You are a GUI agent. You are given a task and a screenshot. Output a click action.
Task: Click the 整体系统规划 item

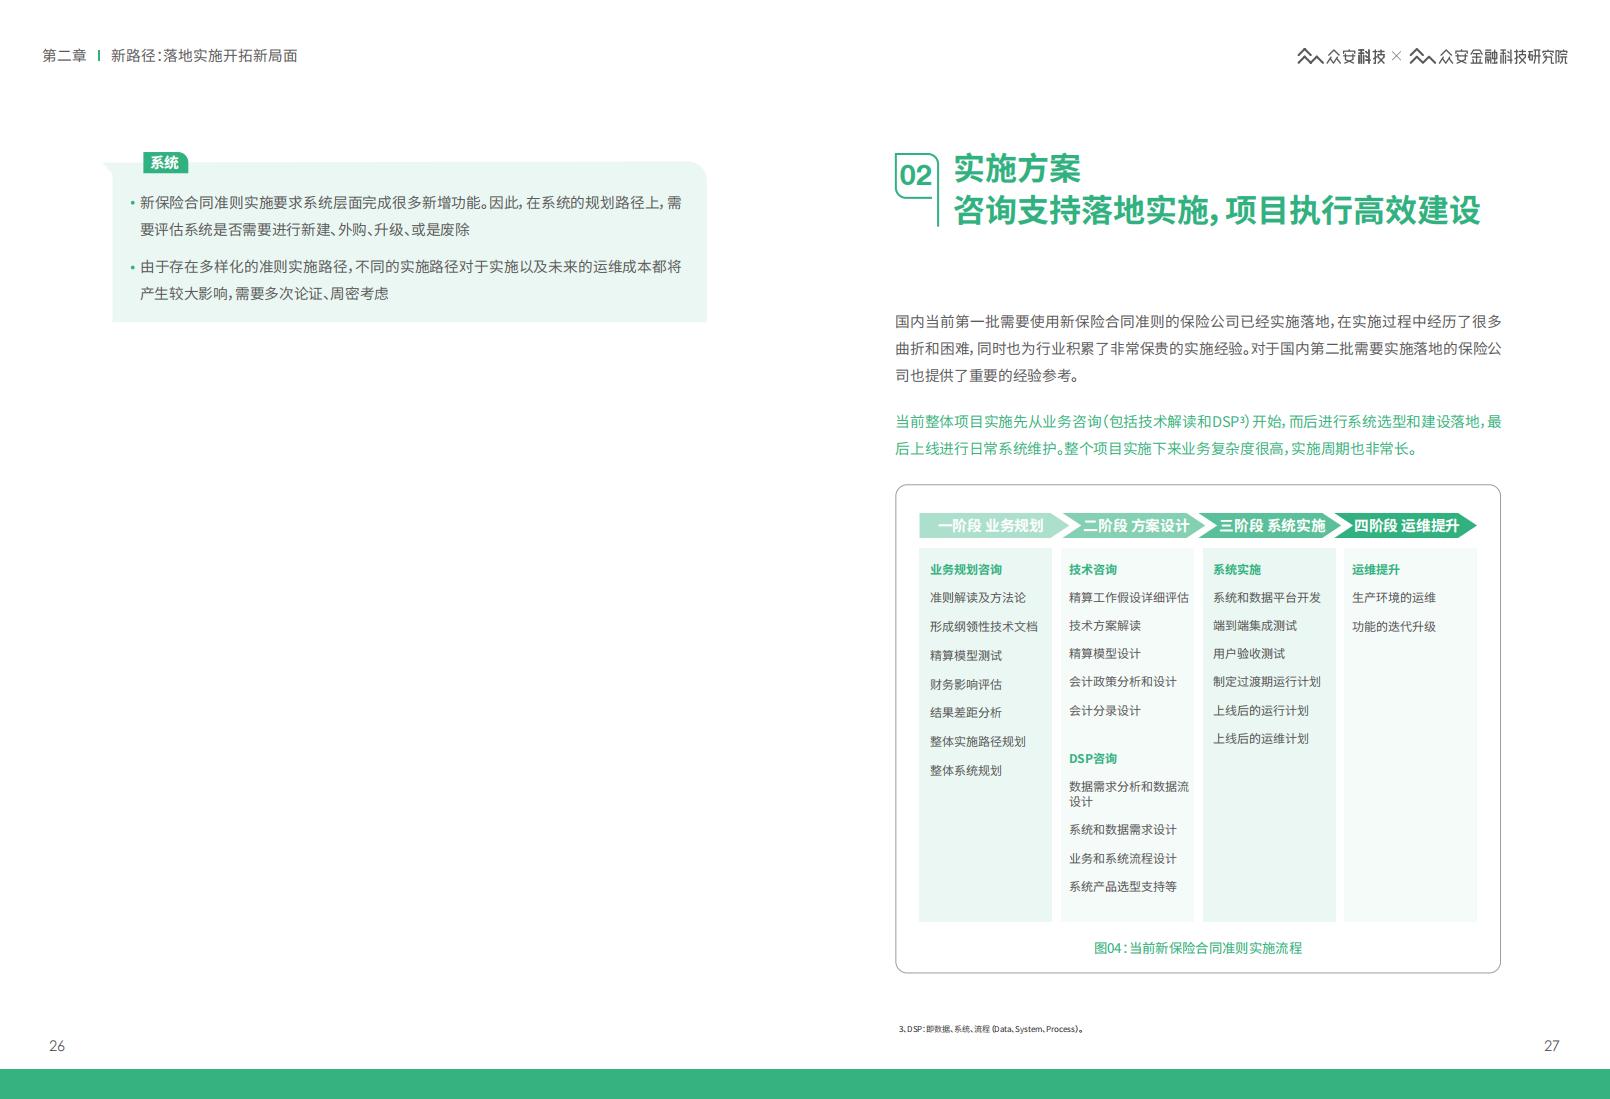tap(966, 771)
